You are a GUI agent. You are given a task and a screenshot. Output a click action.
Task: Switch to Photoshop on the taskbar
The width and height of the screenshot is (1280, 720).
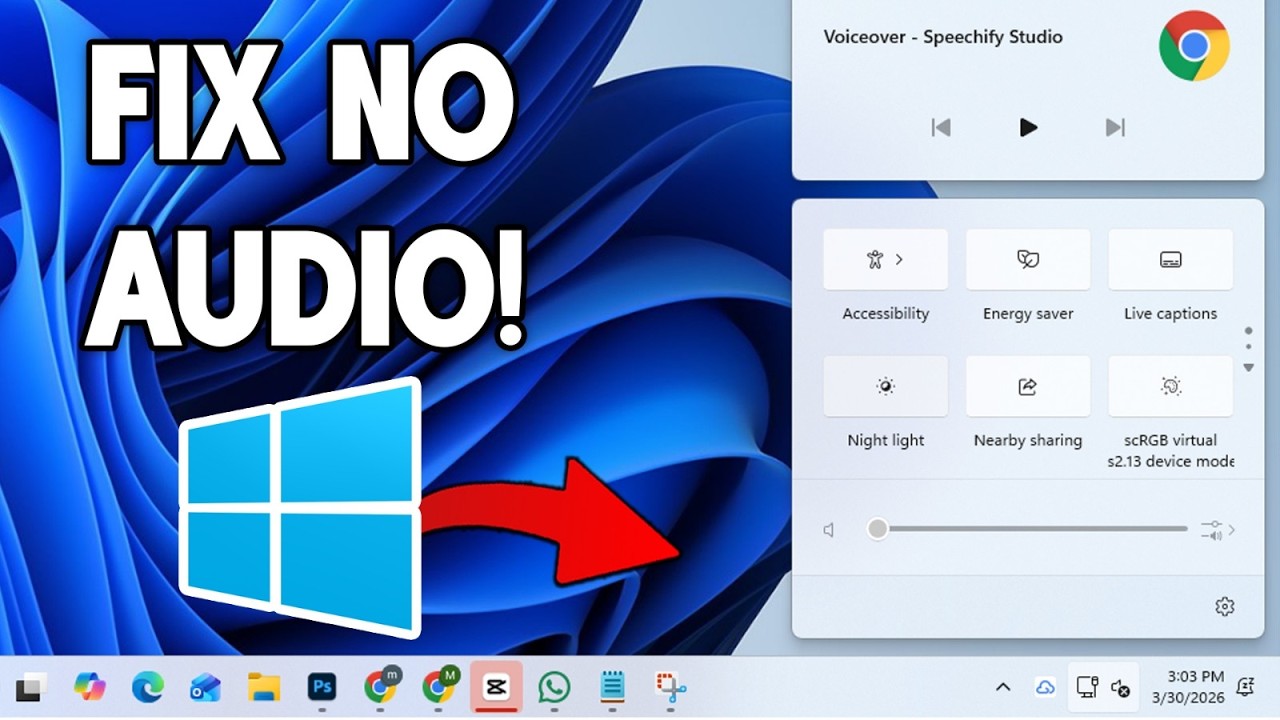[322, 687]
